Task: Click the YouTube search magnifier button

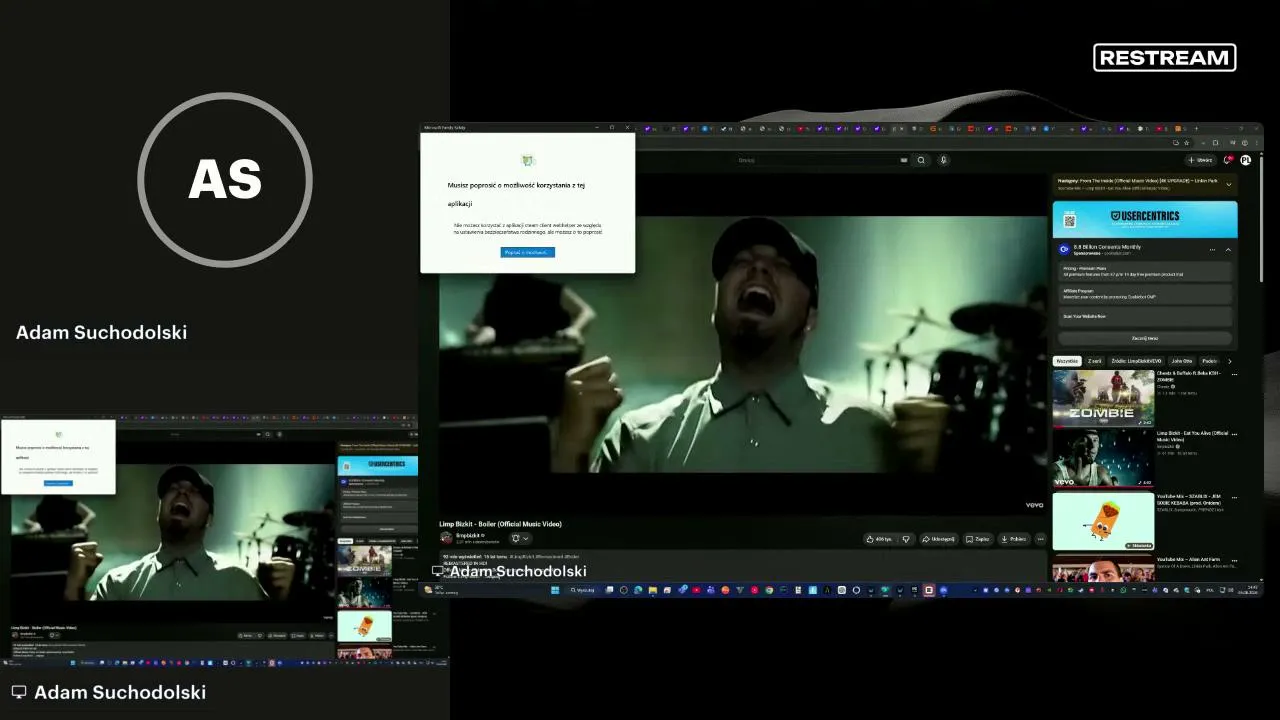Action: click(x=921, y=160)
